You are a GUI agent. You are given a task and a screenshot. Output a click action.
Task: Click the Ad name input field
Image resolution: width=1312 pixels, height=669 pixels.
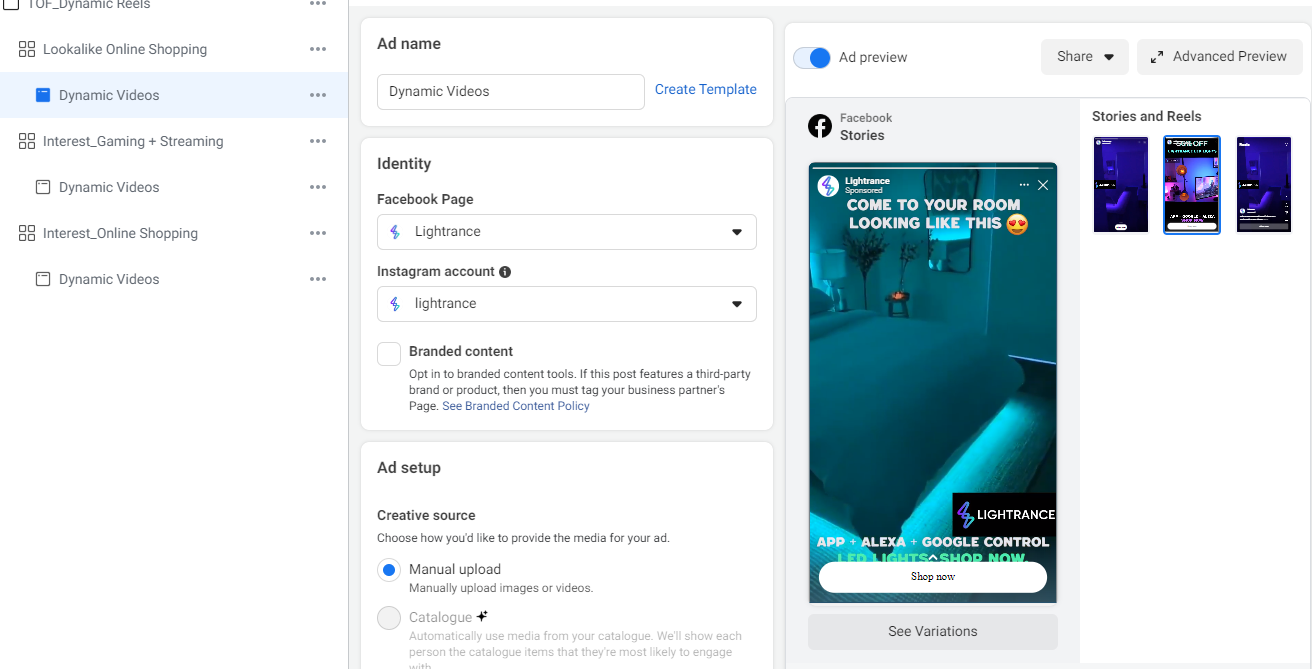tap(511, 91)
